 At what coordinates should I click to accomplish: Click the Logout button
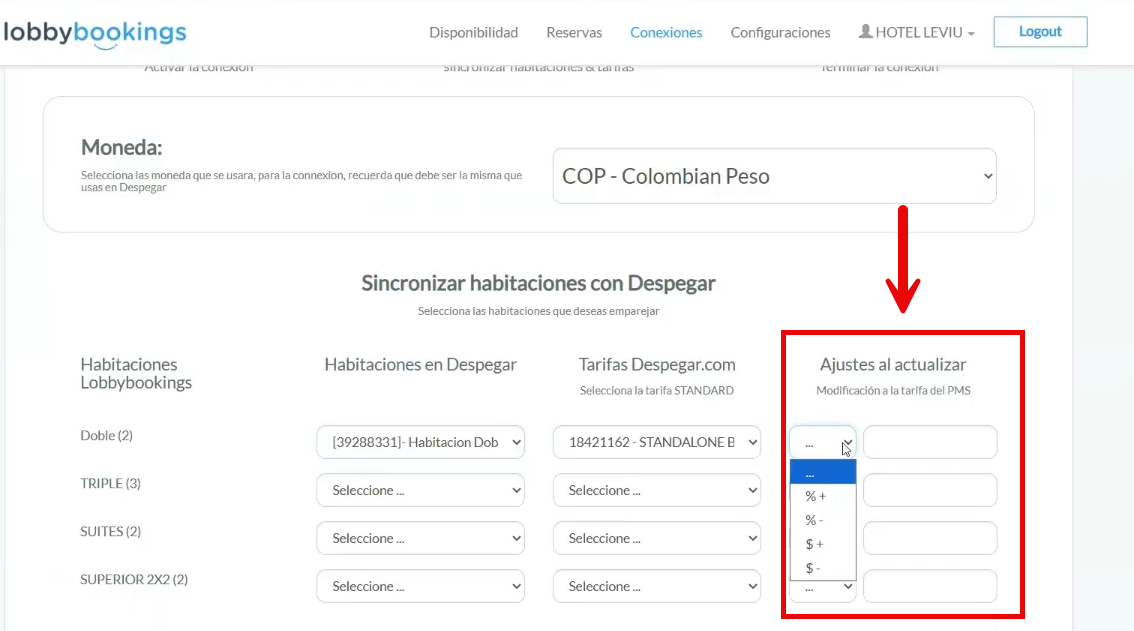[x=1040, y=32]
